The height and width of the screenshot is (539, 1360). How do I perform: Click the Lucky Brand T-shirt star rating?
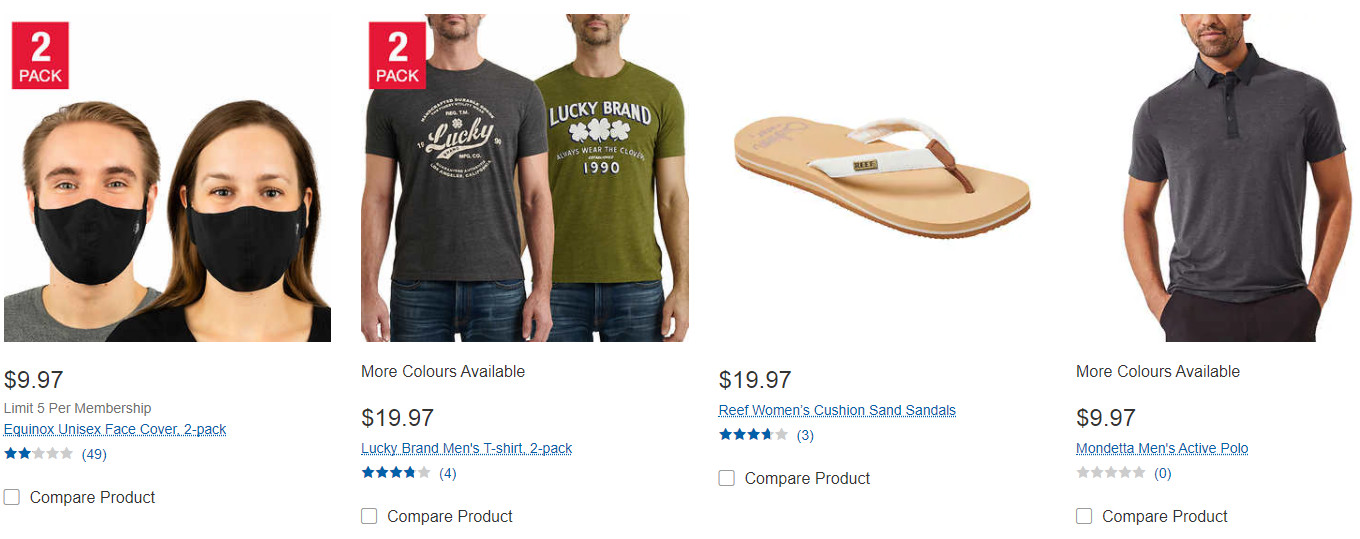[x=395, y=473]
